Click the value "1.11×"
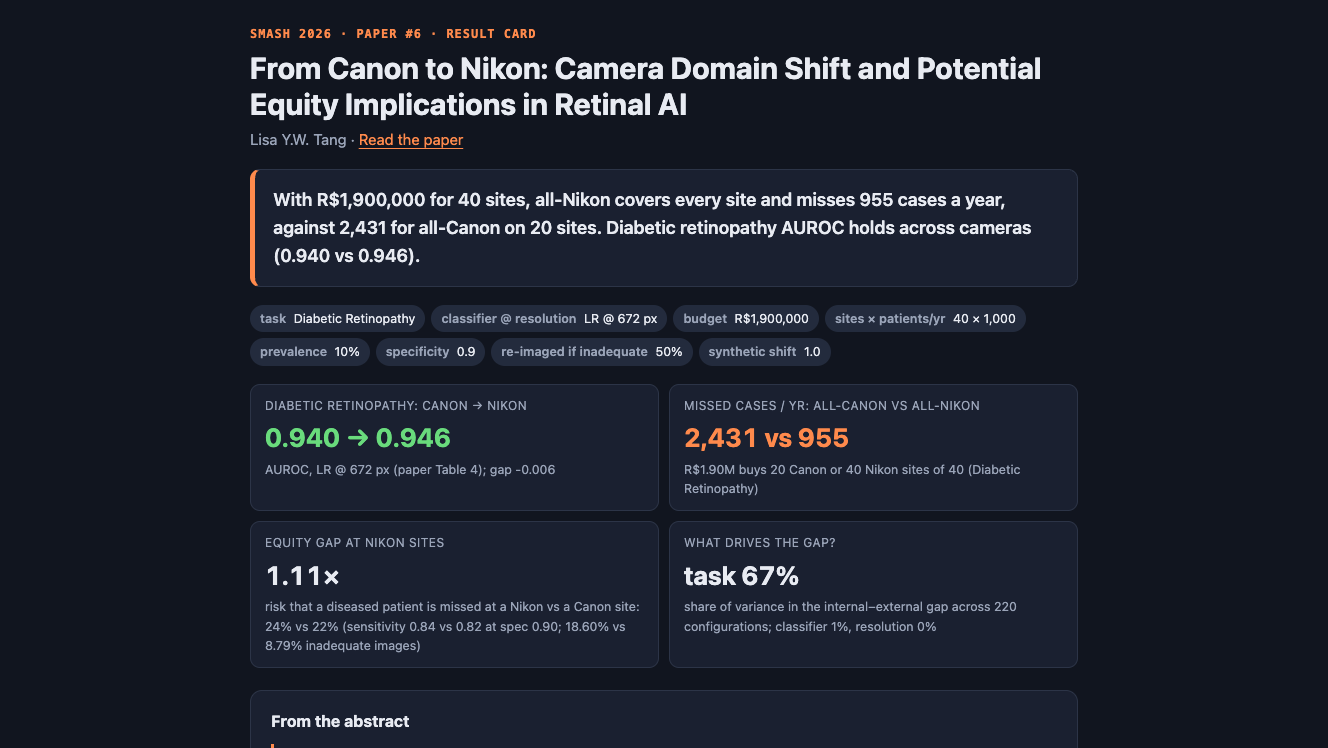Viewport: 1328px width, 748px height. tap(303, 576)
